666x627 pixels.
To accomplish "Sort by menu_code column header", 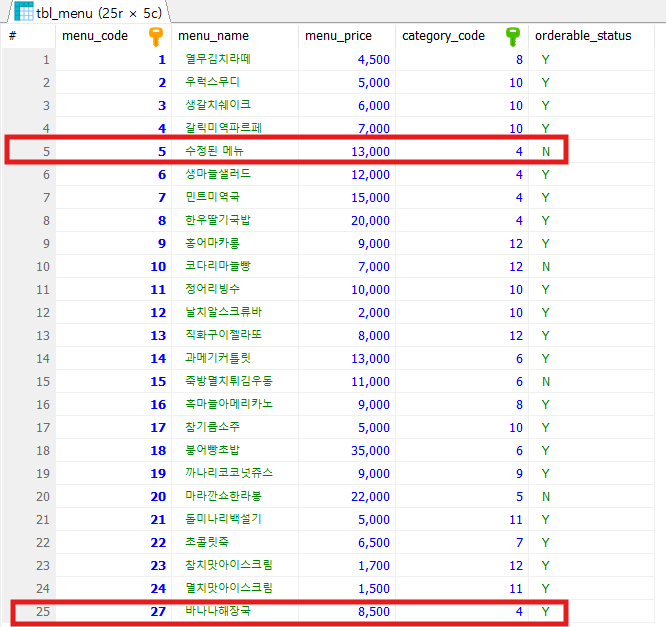I will [113, 36].
